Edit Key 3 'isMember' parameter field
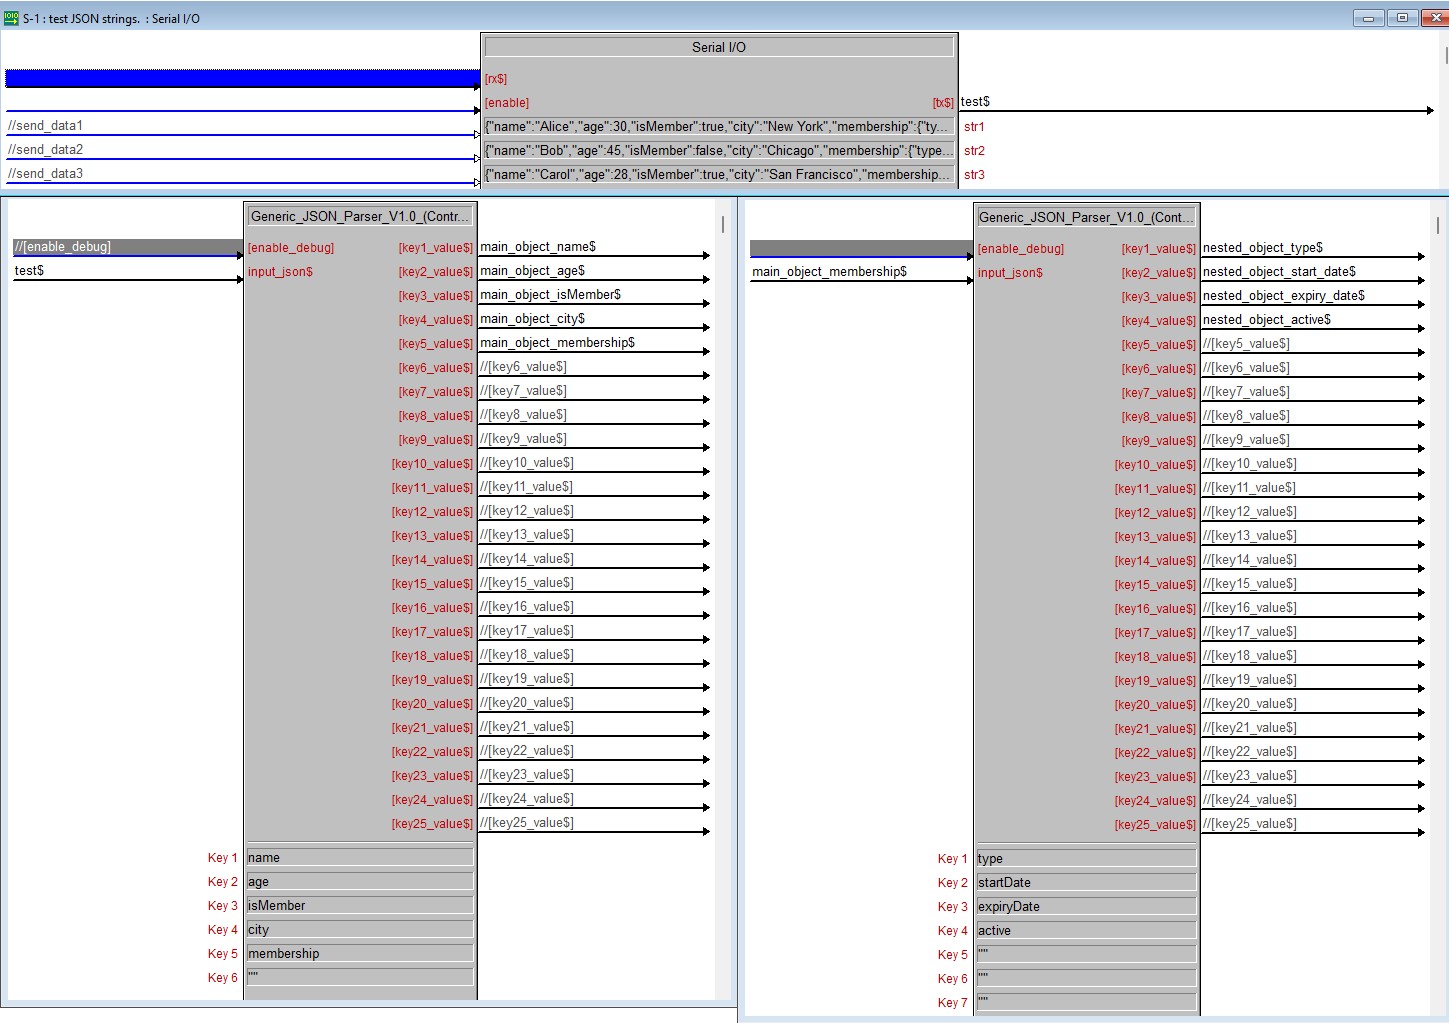1449x1023 pixels. click(x=360, y=906)
